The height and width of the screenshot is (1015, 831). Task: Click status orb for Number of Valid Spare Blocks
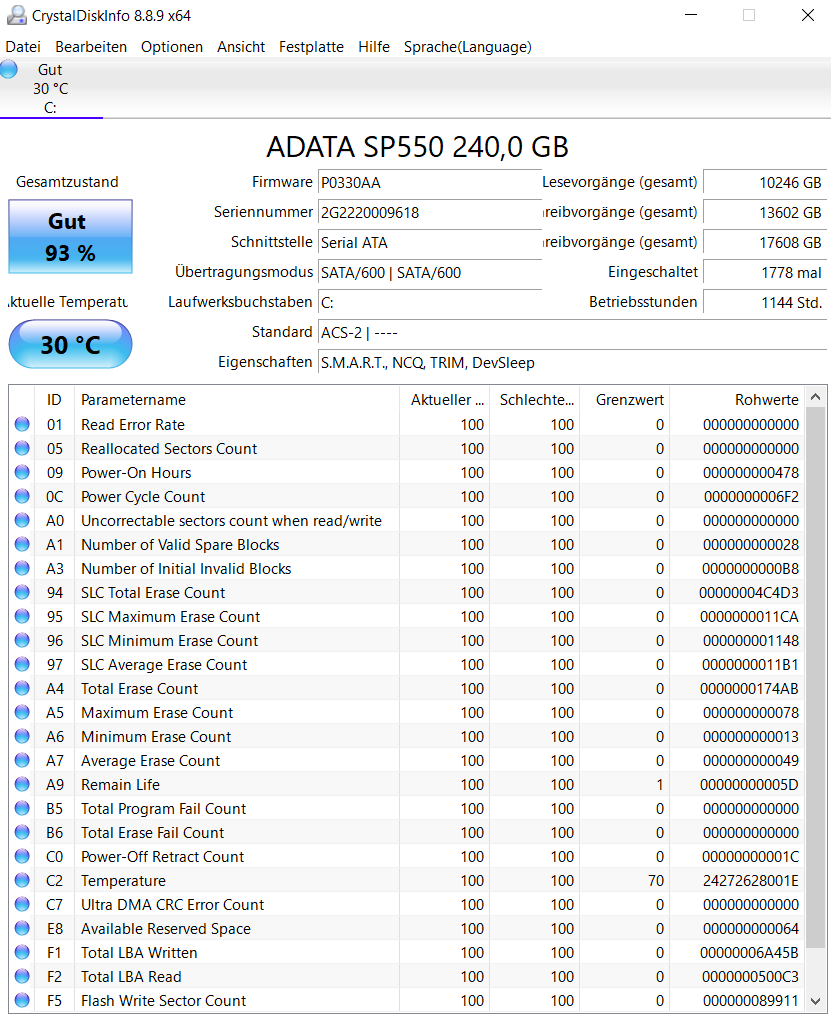[x=22, y=544]
